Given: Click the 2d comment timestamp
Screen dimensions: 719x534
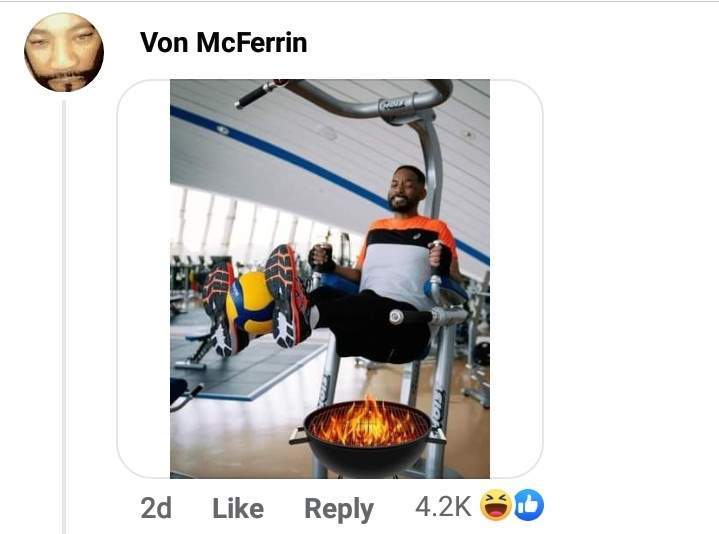Looking at the screenshot, I should coord(156,508).
